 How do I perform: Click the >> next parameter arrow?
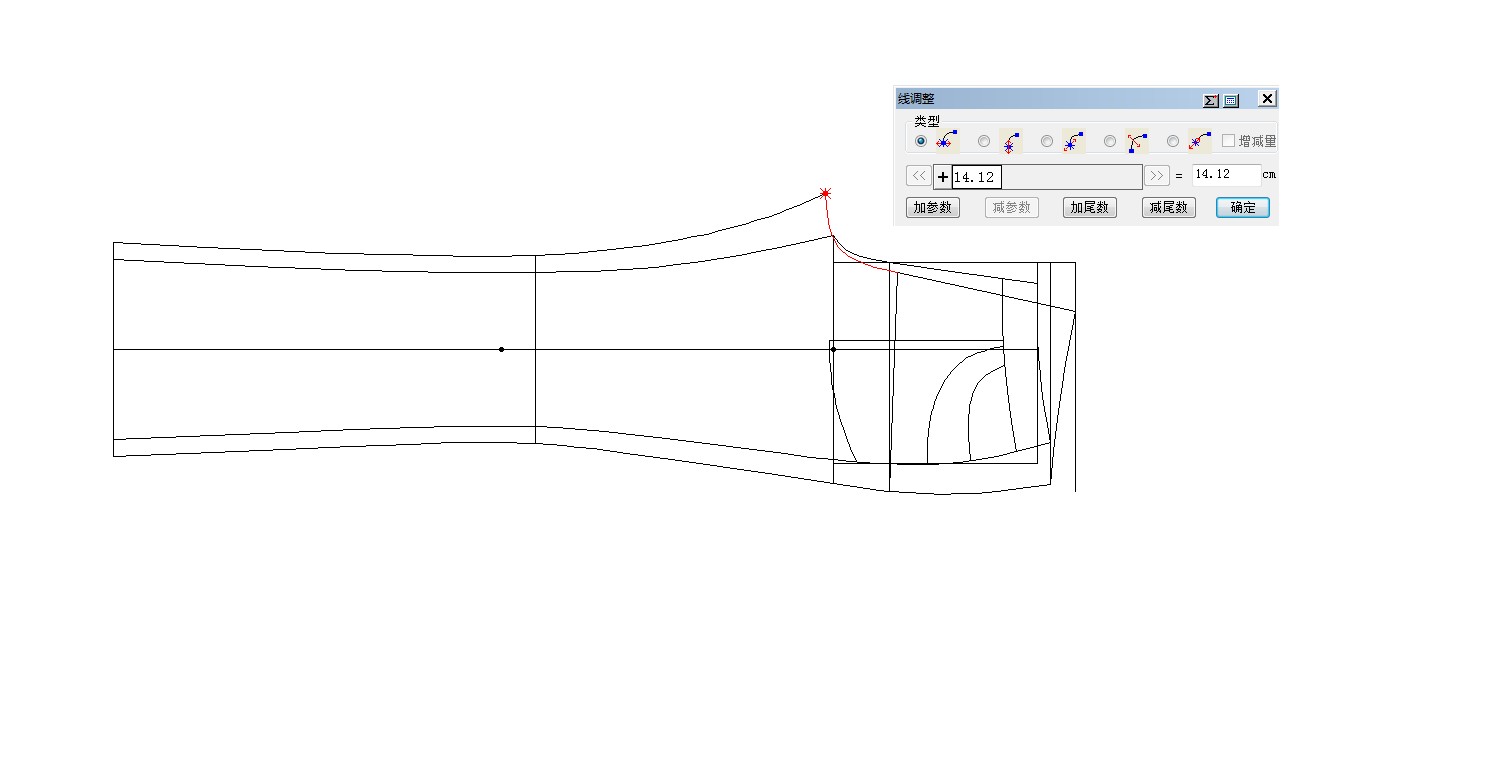[x=1156, y=176]
